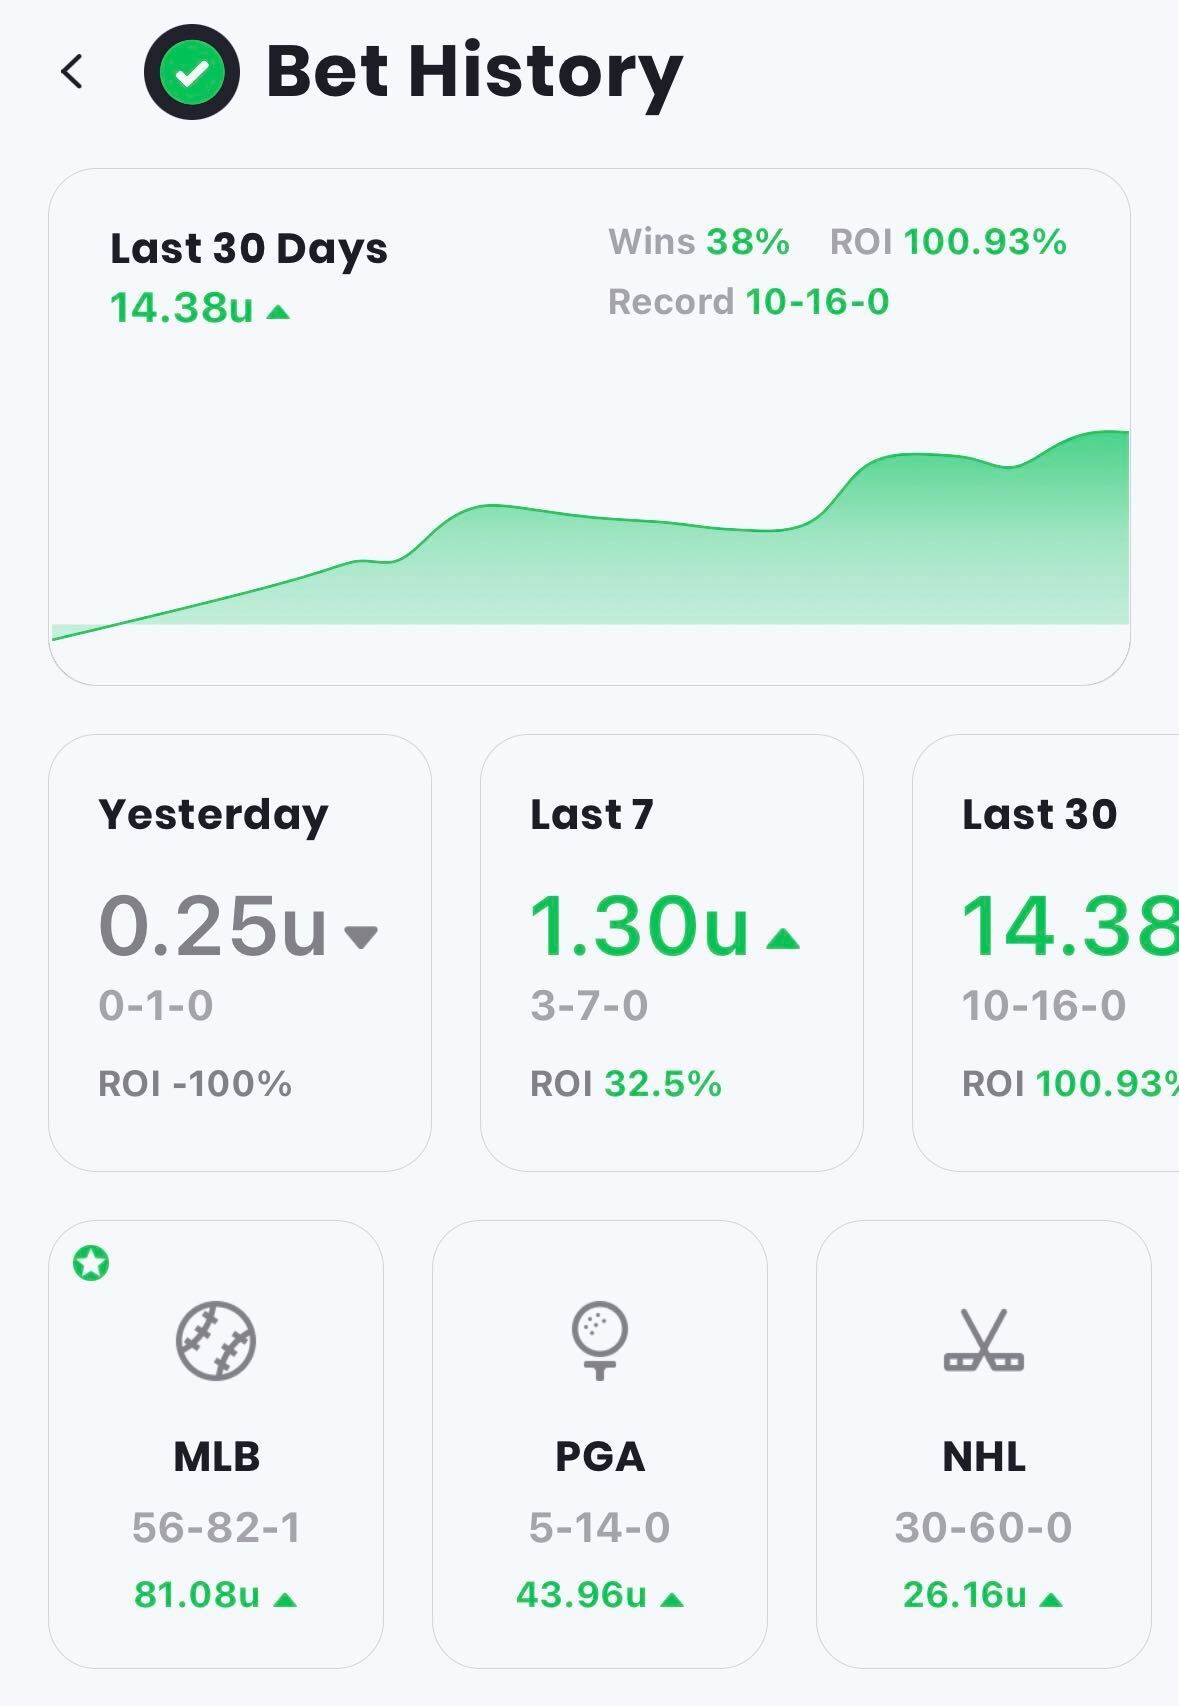Tap the green up arrow beside 14.38u
Image resolution: width=1179 pixels, height=1706 pixels.
pos(279,312)
